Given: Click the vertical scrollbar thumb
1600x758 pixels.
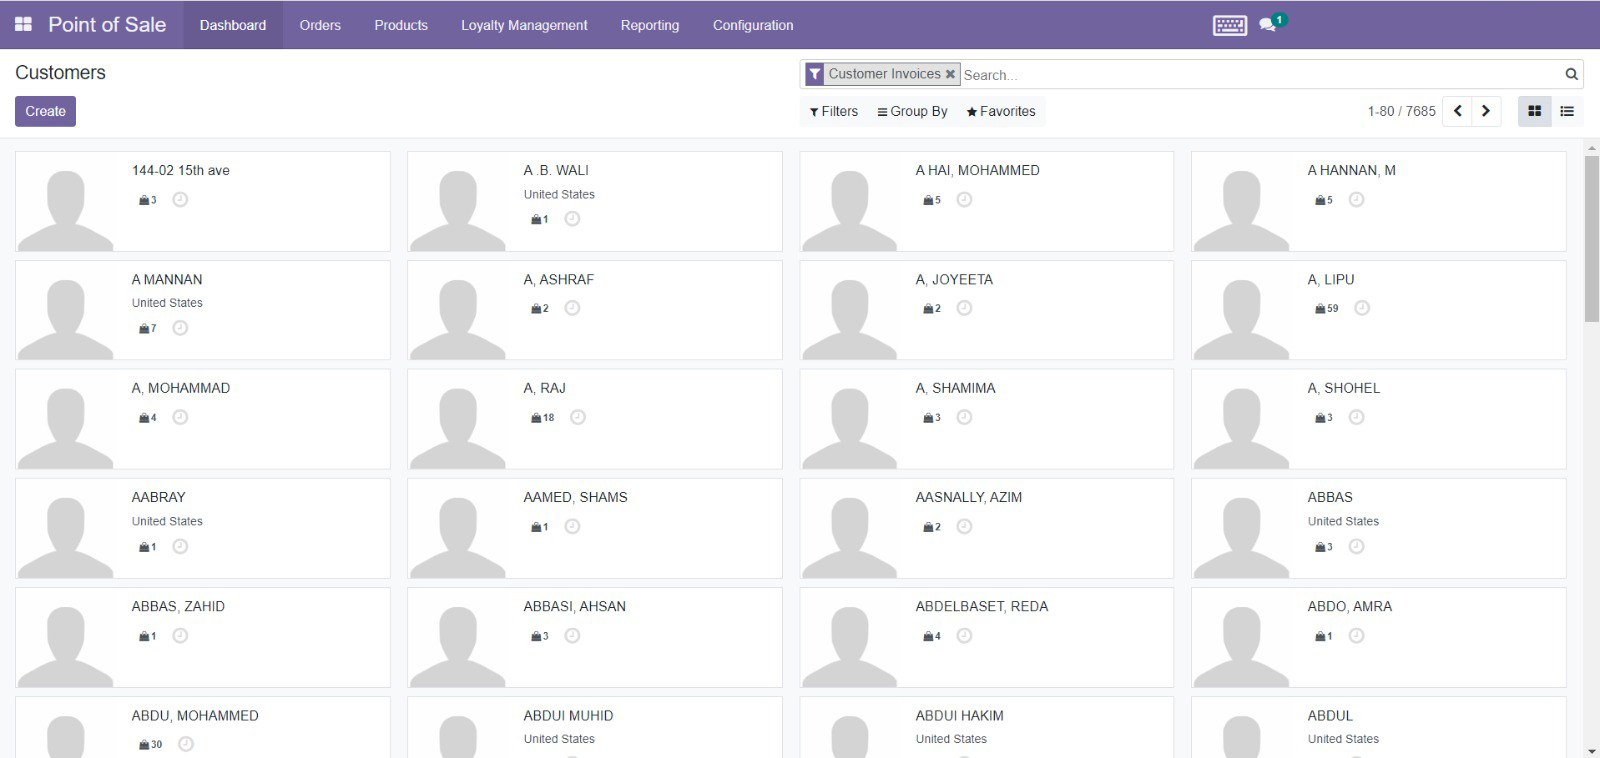Looking at the screenshot, I should pos(1591,238).
